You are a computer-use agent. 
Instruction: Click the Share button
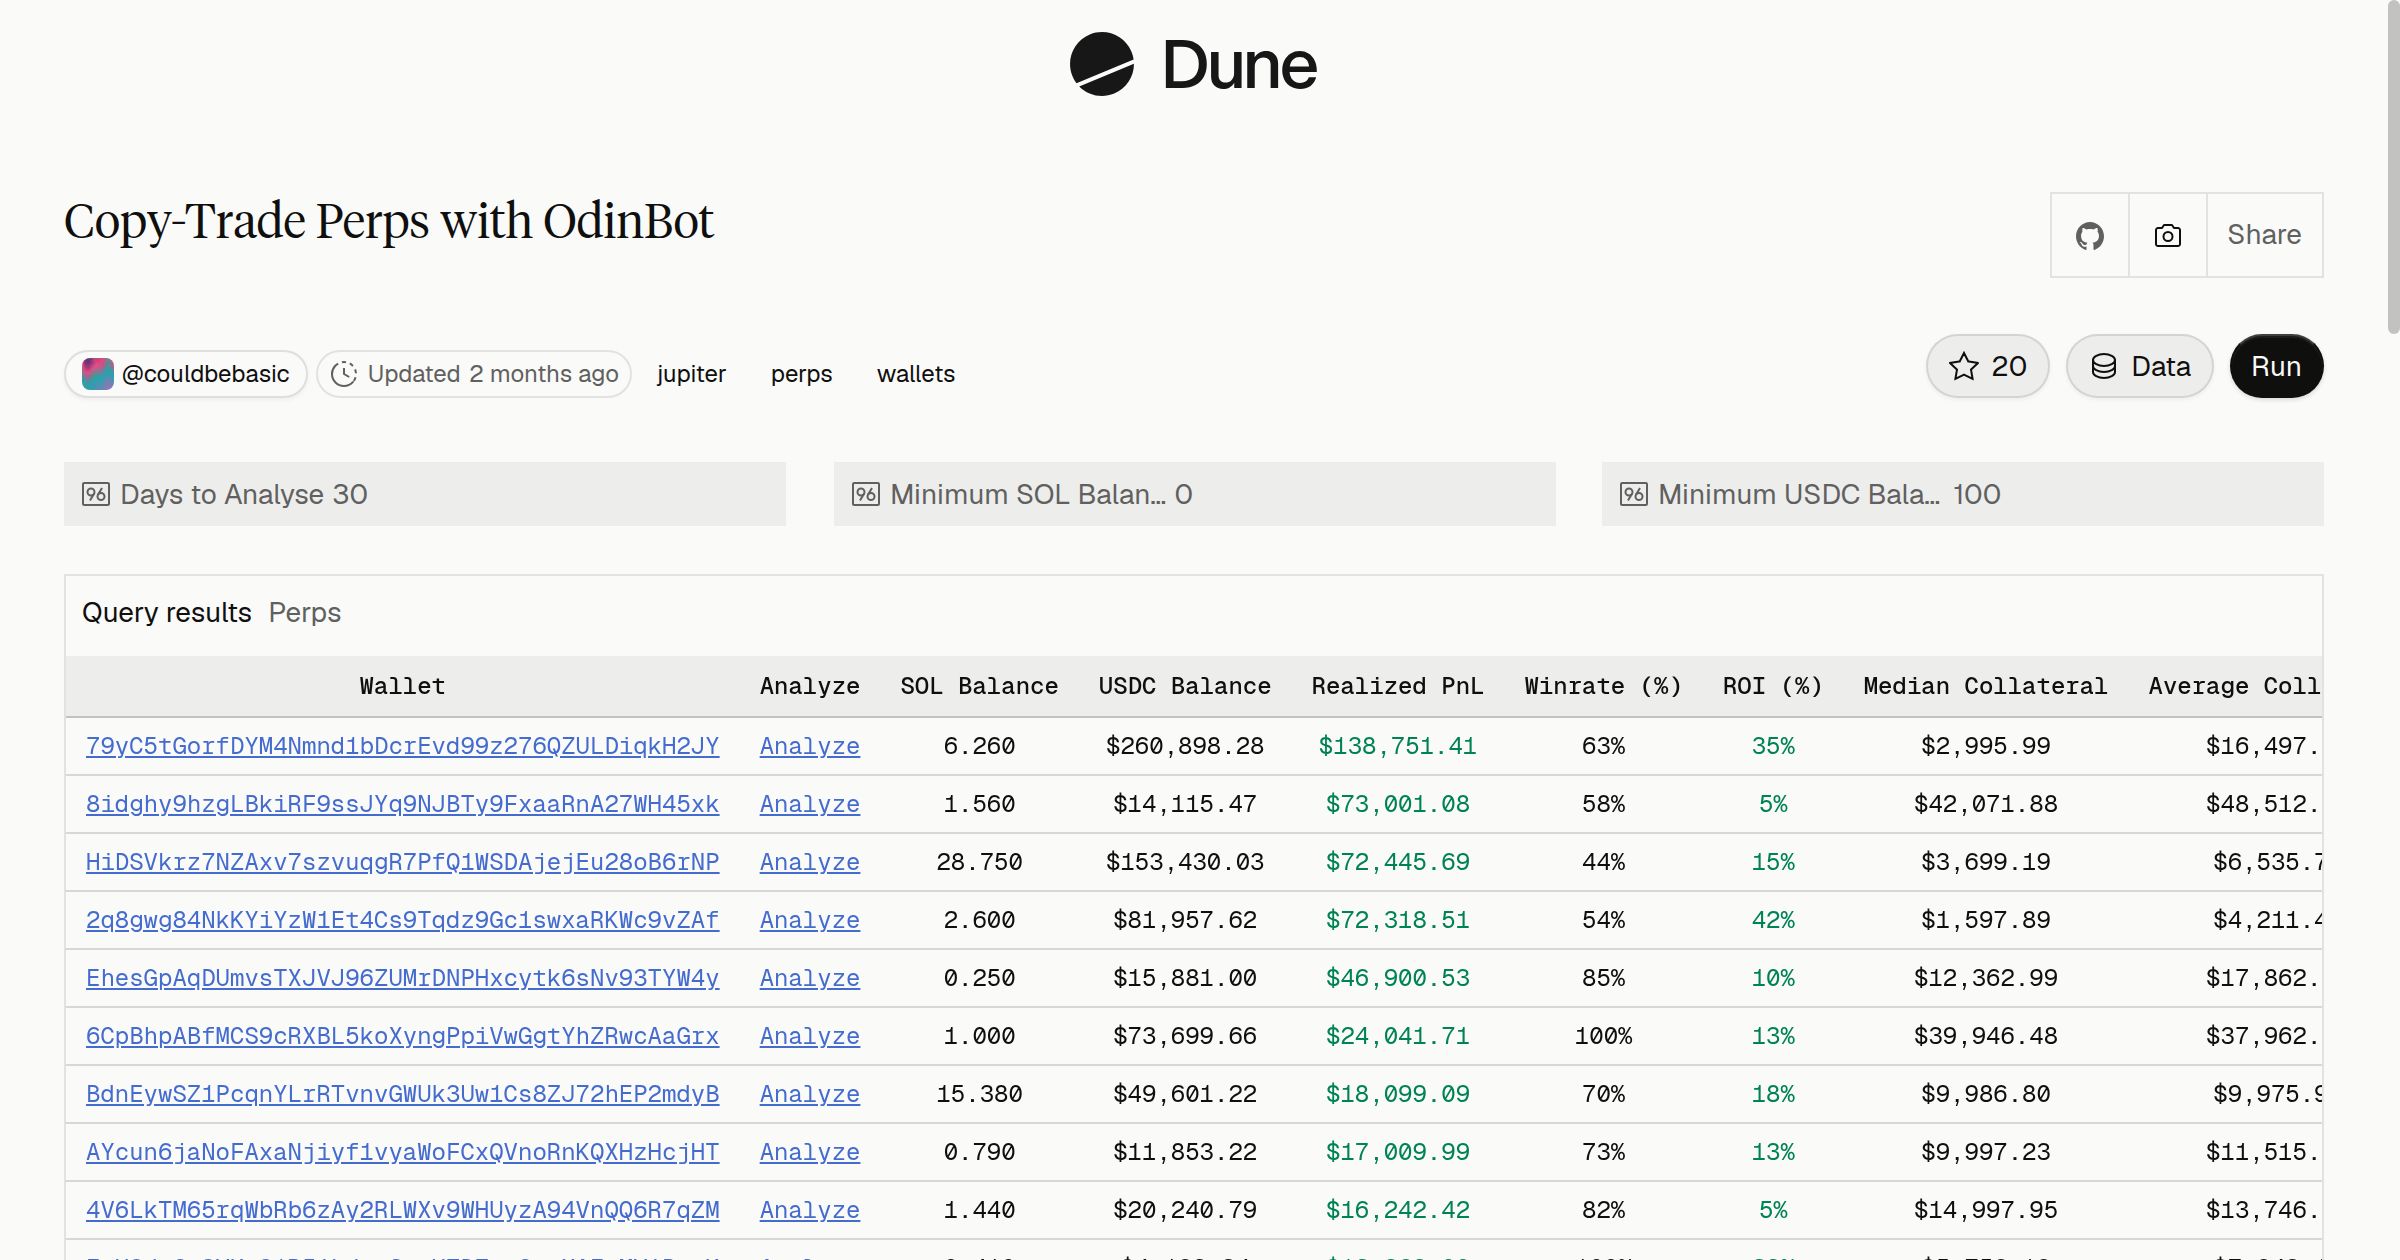(x=2264, y=235)
